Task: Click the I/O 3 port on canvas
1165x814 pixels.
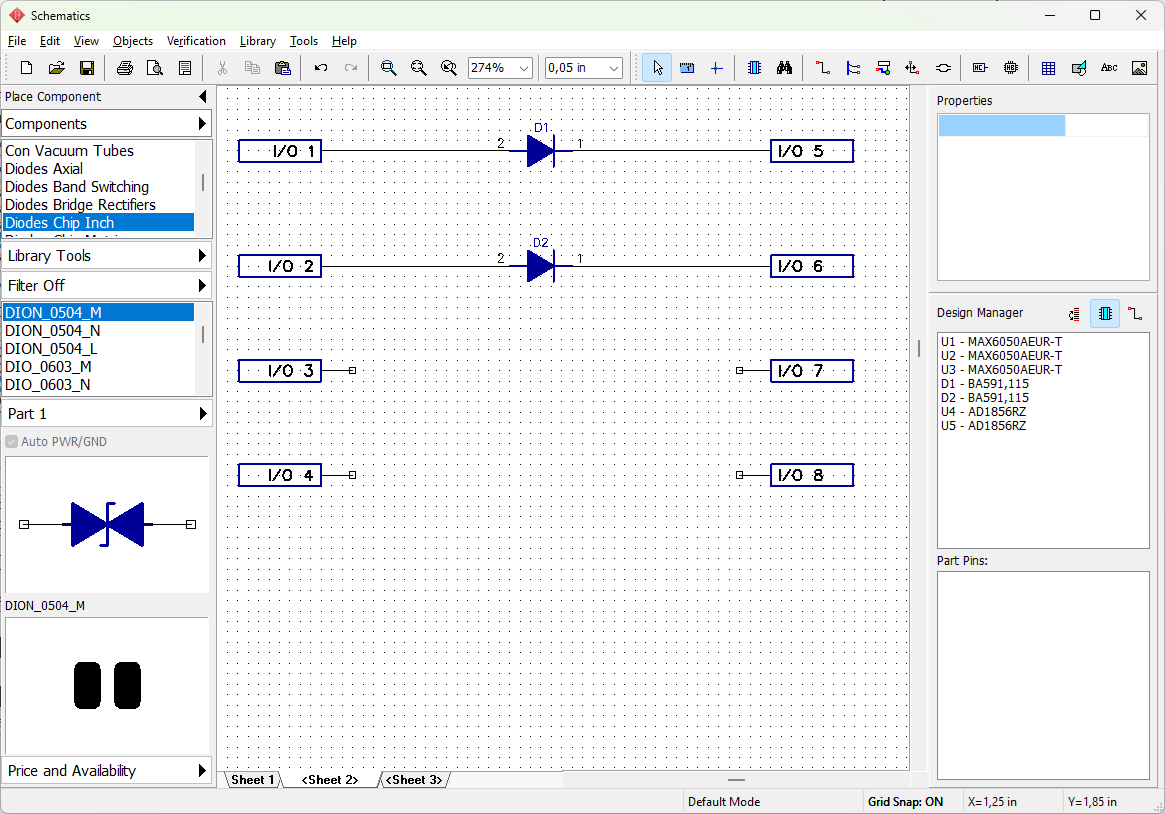Action: point(280,371)
